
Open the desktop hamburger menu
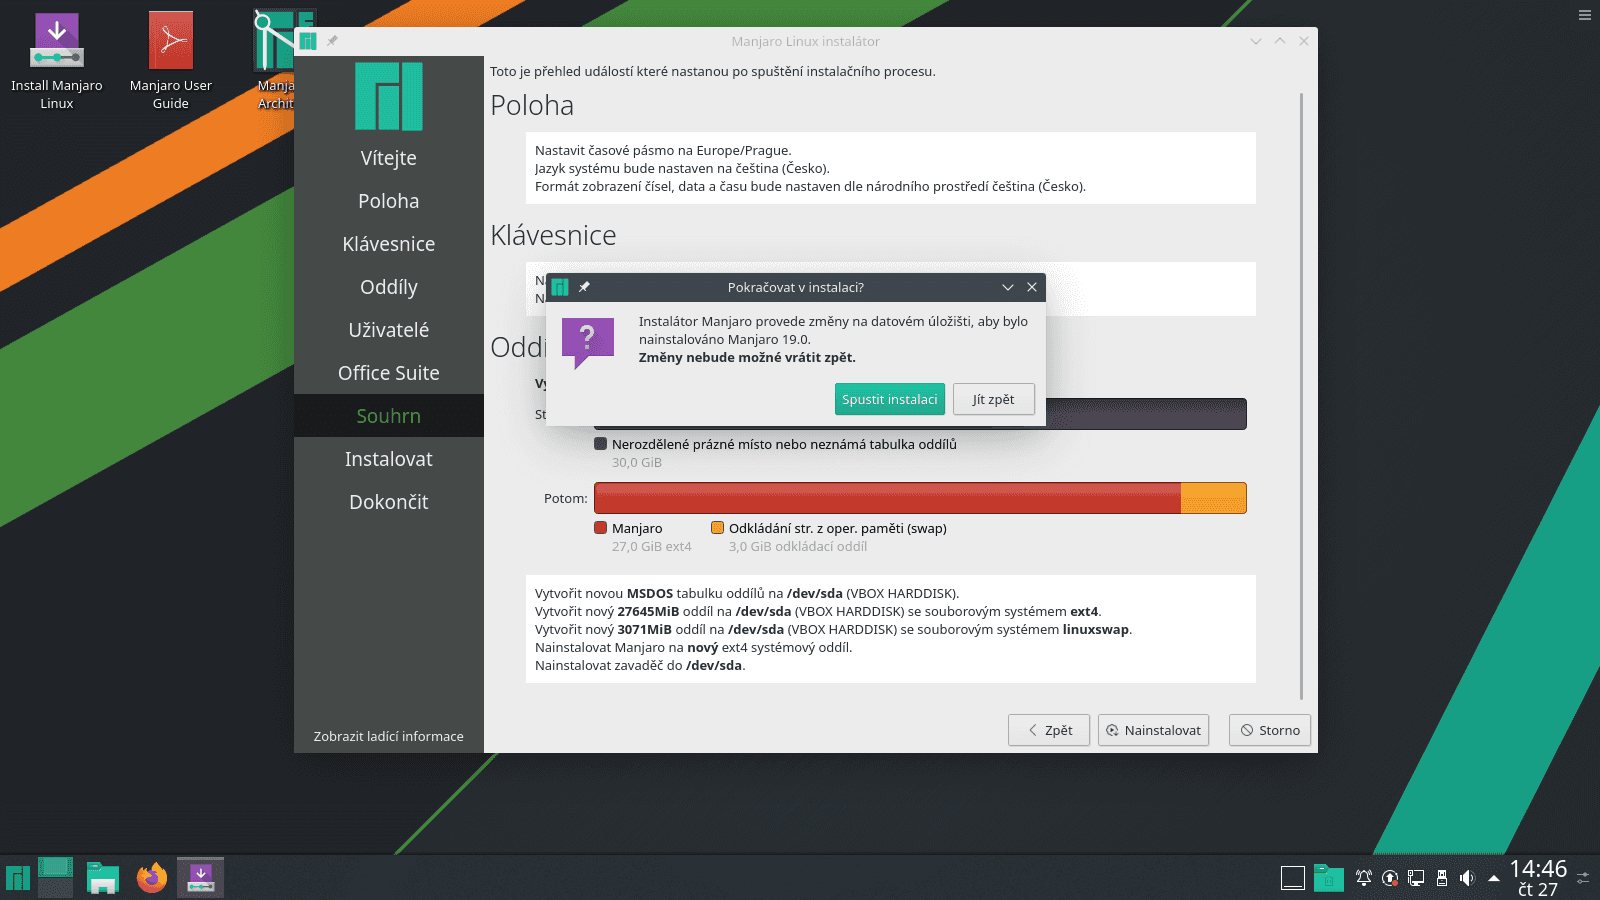[x=1583, y=15]
